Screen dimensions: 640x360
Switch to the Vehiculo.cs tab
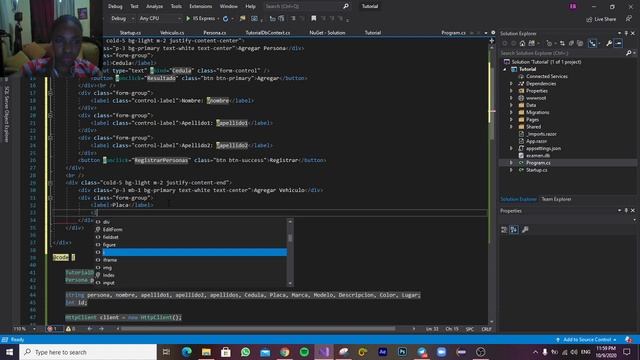click(172, 33)
